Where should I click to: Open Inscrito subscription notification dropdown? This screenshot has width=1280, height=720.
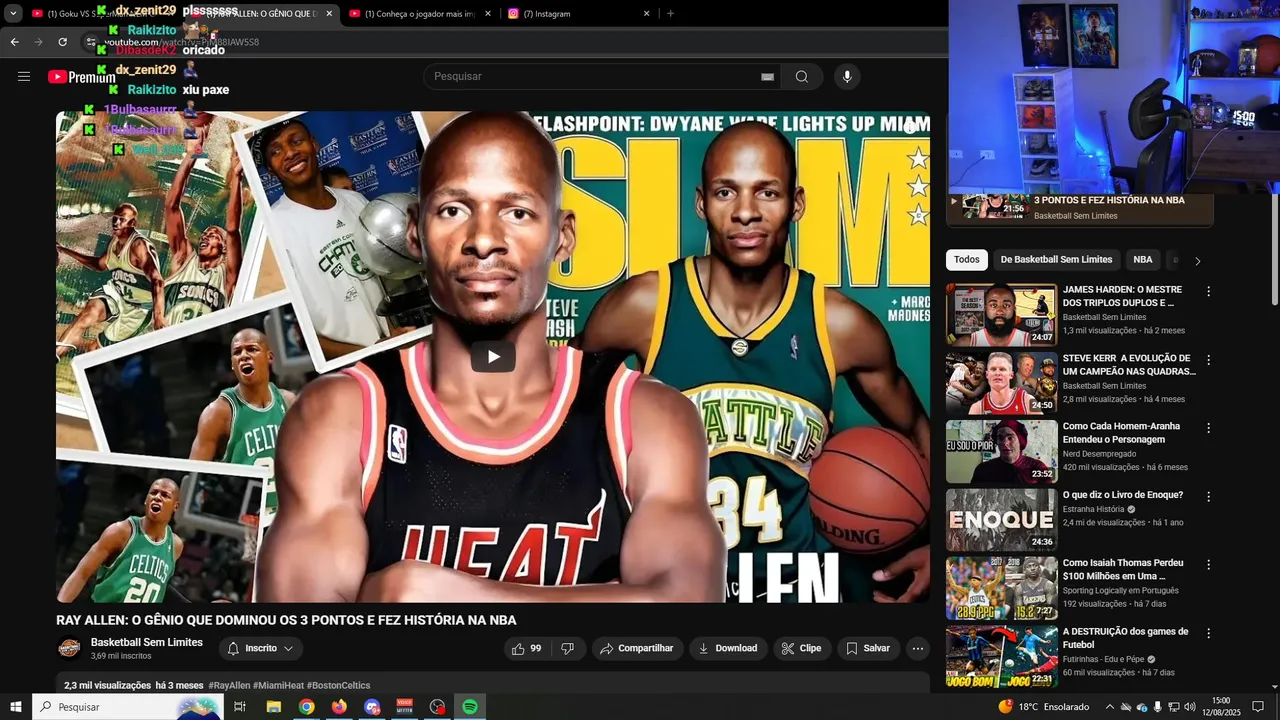tap(261, 648)
